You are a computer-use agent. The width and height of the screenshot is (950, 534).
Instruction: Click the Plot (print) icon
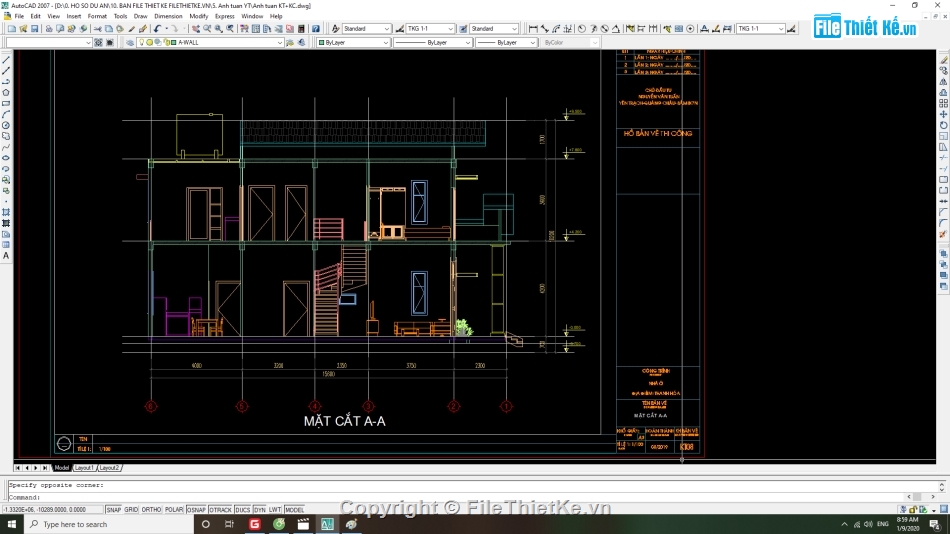(x=49, y=28)
